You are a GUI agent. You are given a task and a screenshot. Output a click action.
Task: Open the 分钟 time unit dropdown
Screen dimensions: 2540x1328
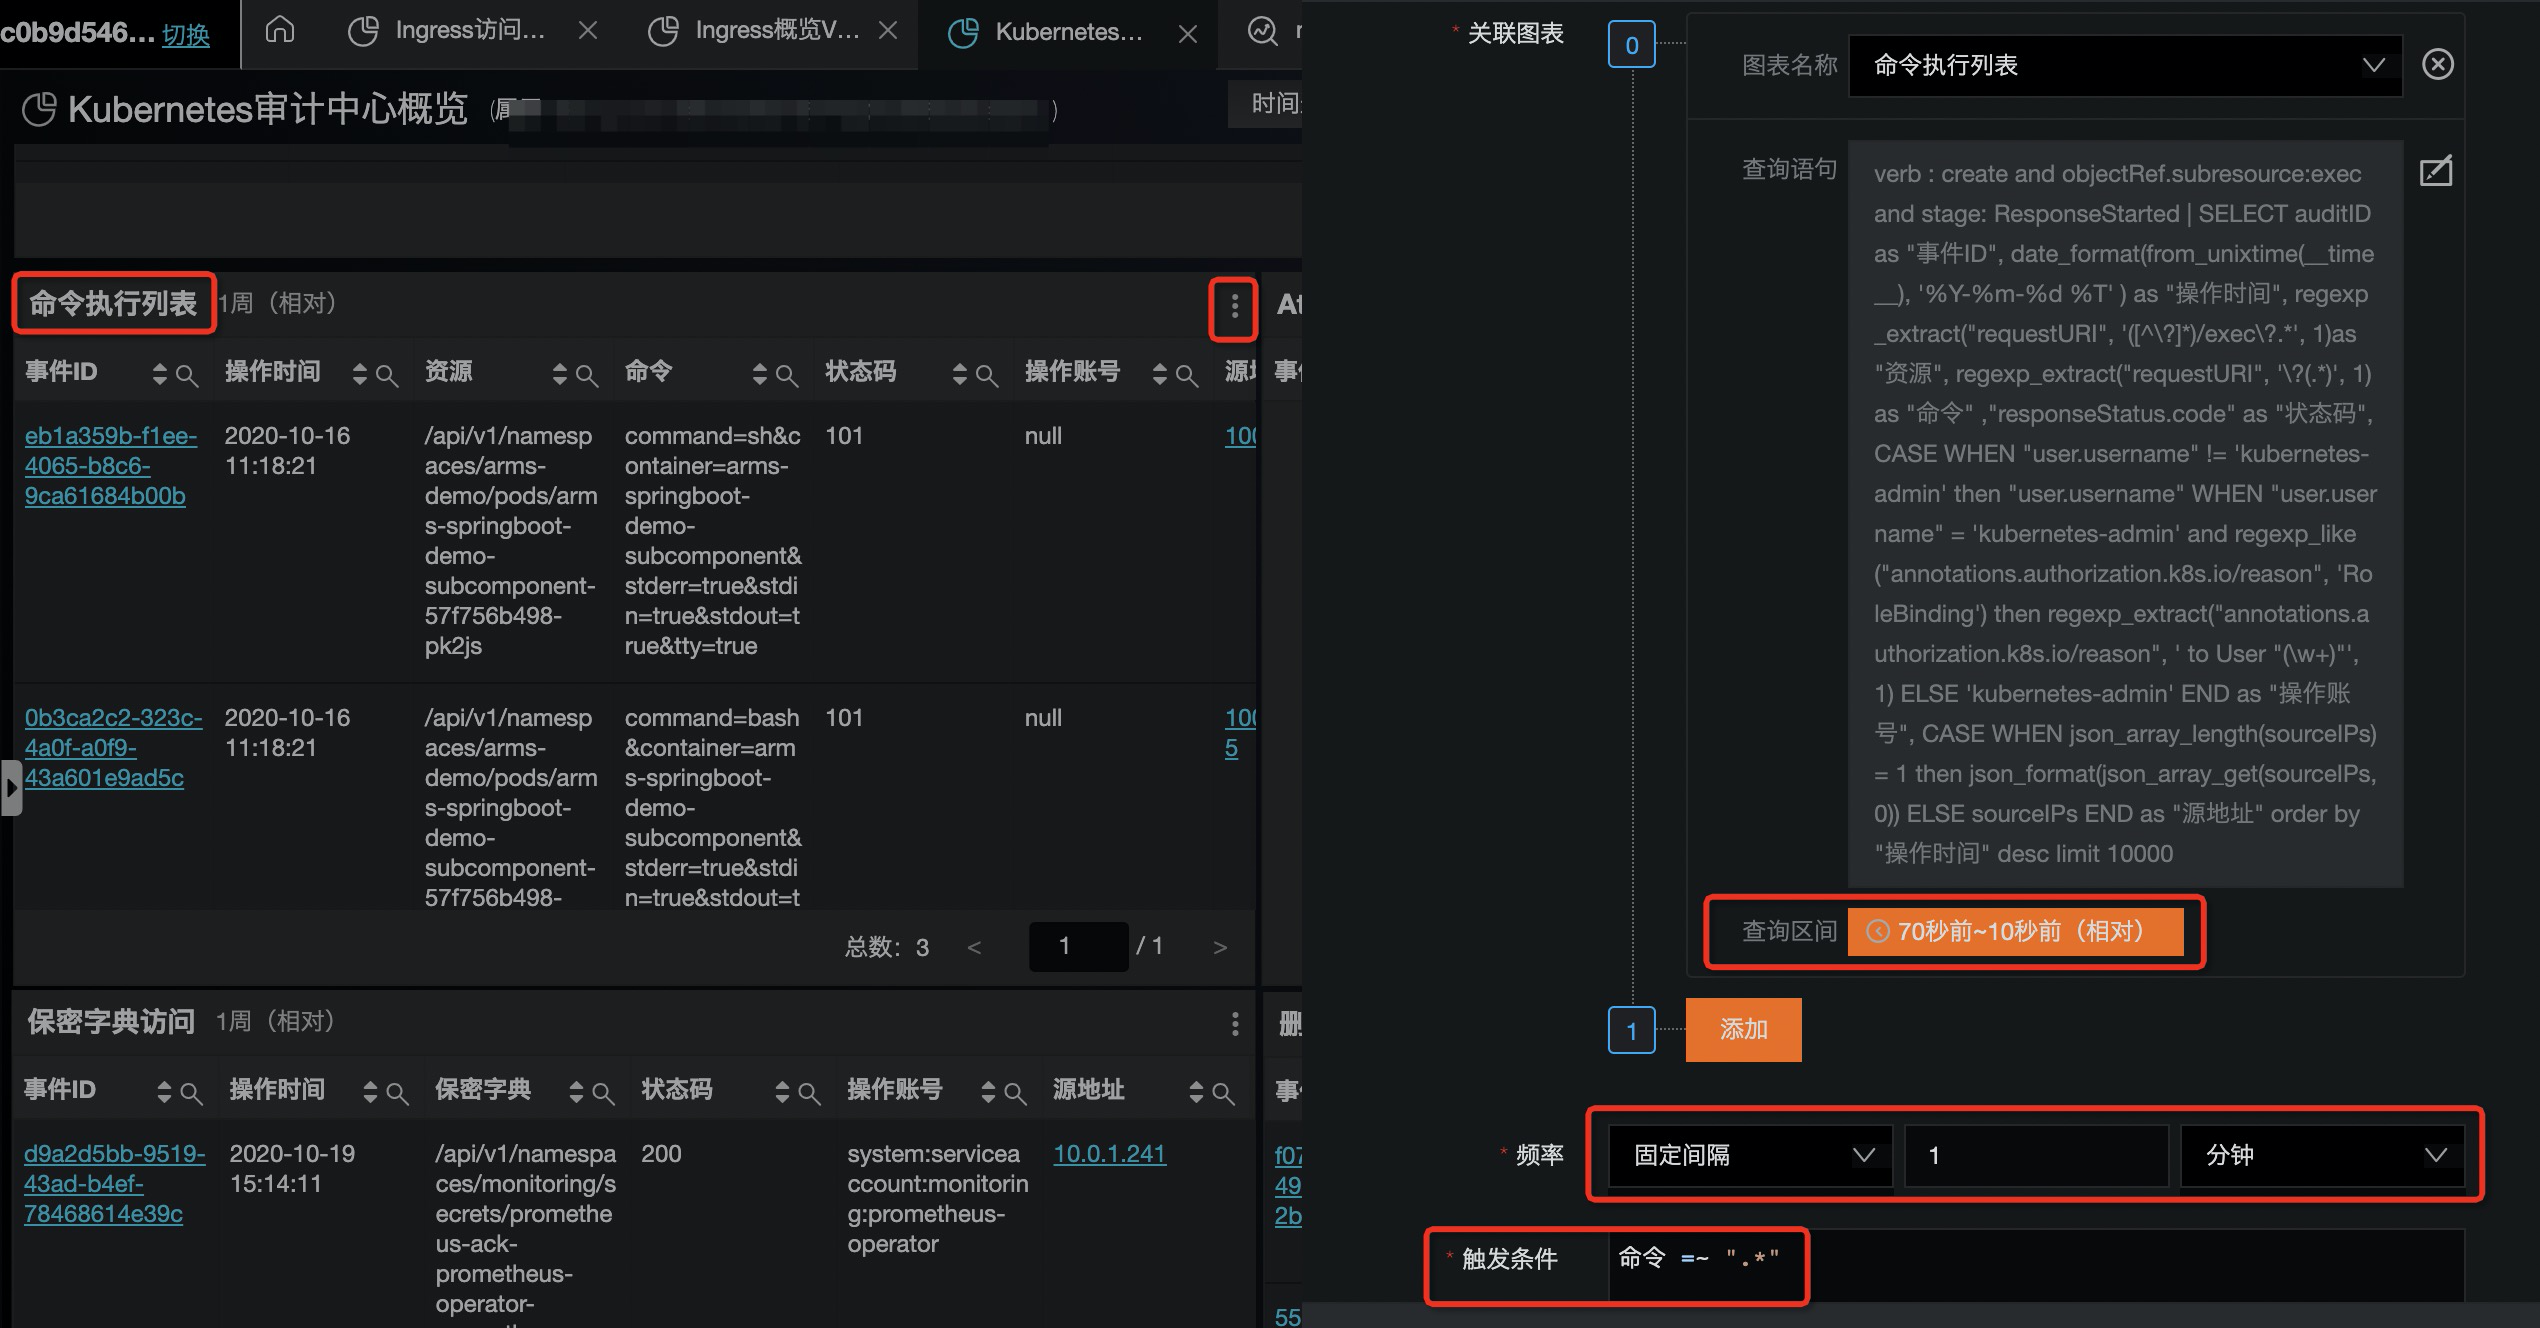coord(2322,1156)
